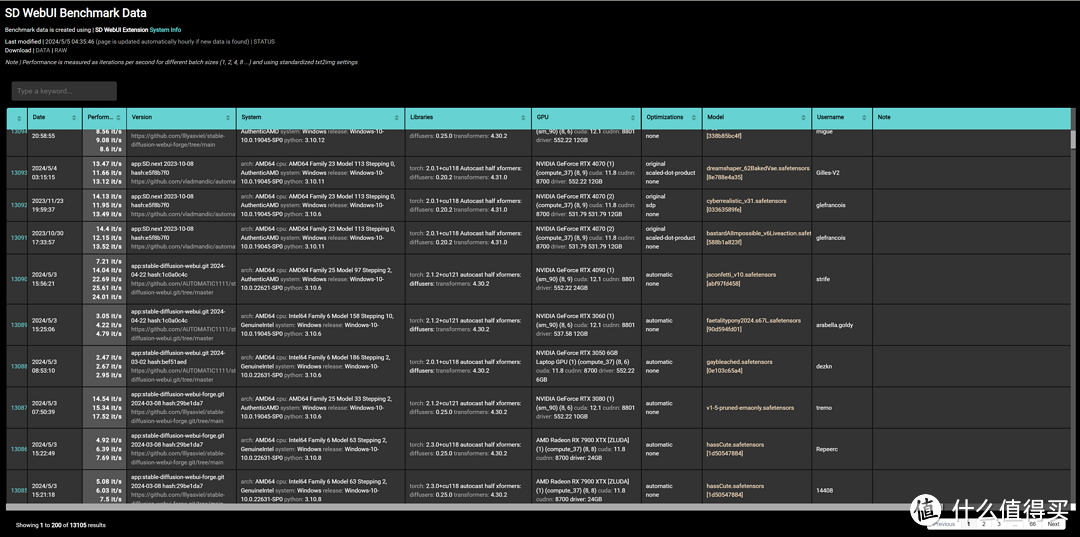This screenshot has width=1080, height=537.
Task: Open benchmark entry 13088
Action: pyautogui.click(x=19, y=366)
